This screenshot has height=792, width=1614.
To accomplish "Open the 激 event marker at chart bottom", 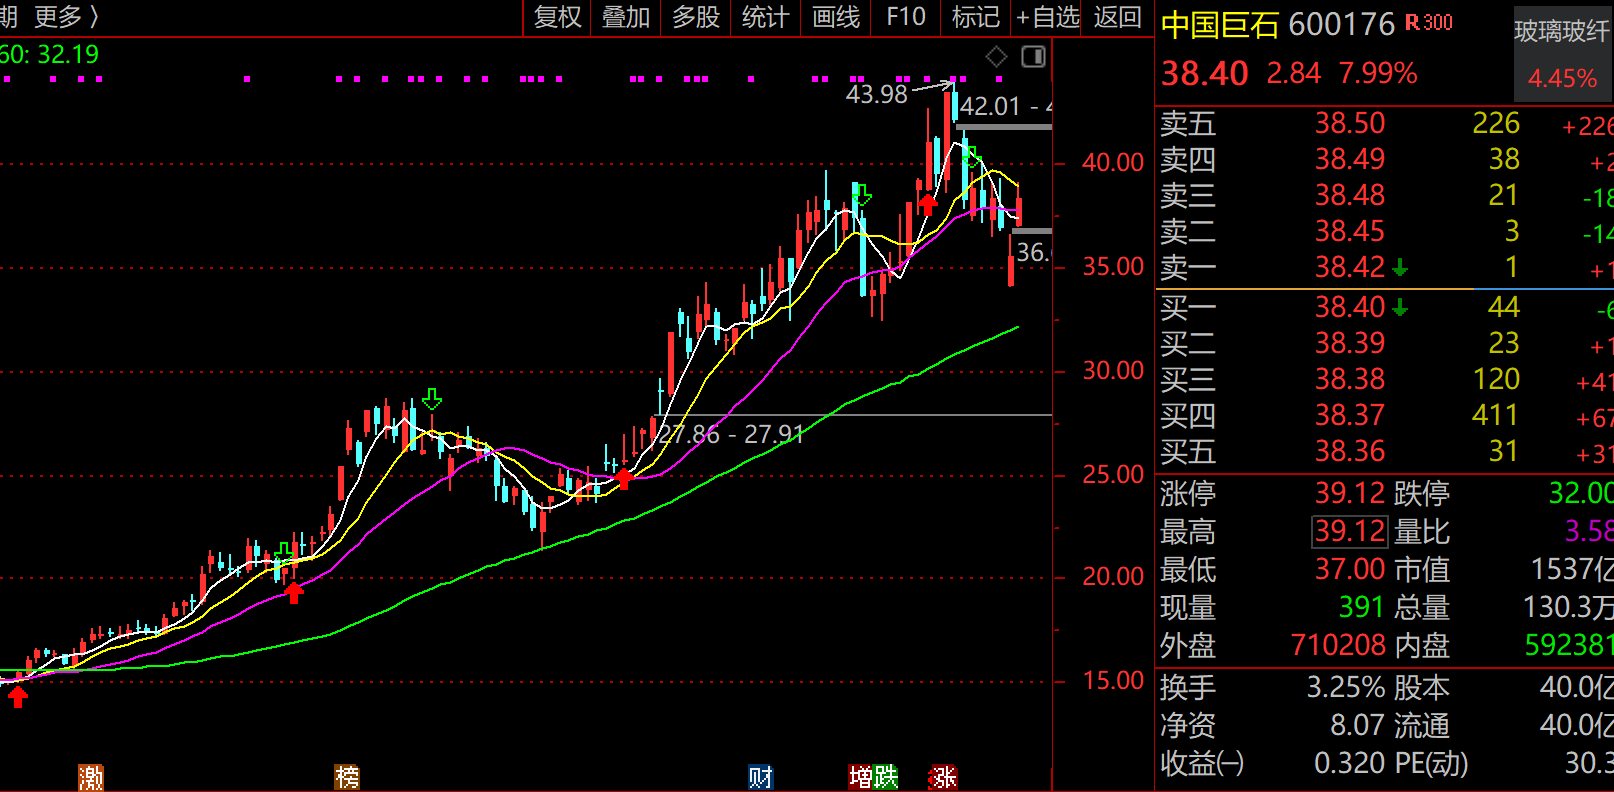I will click(91, 778).
